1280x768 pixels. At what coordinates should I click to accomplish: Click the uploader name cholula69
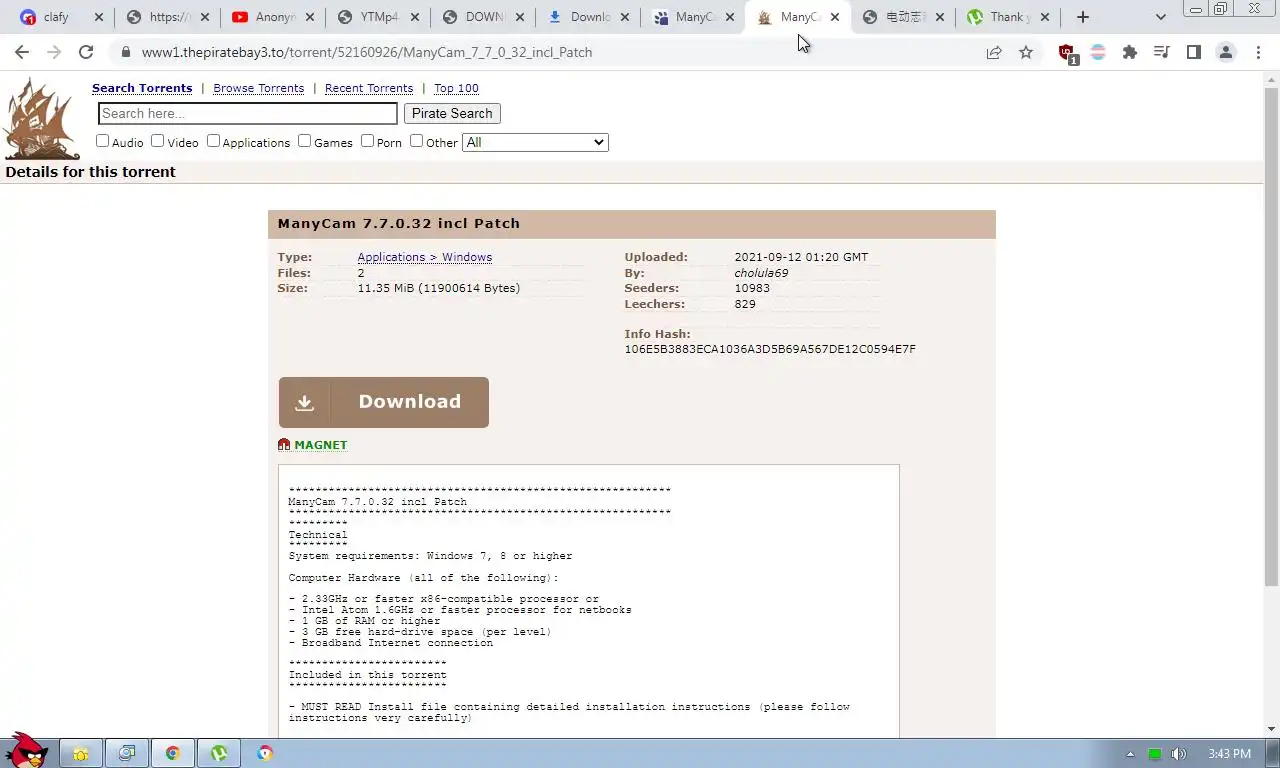(761, 273)
